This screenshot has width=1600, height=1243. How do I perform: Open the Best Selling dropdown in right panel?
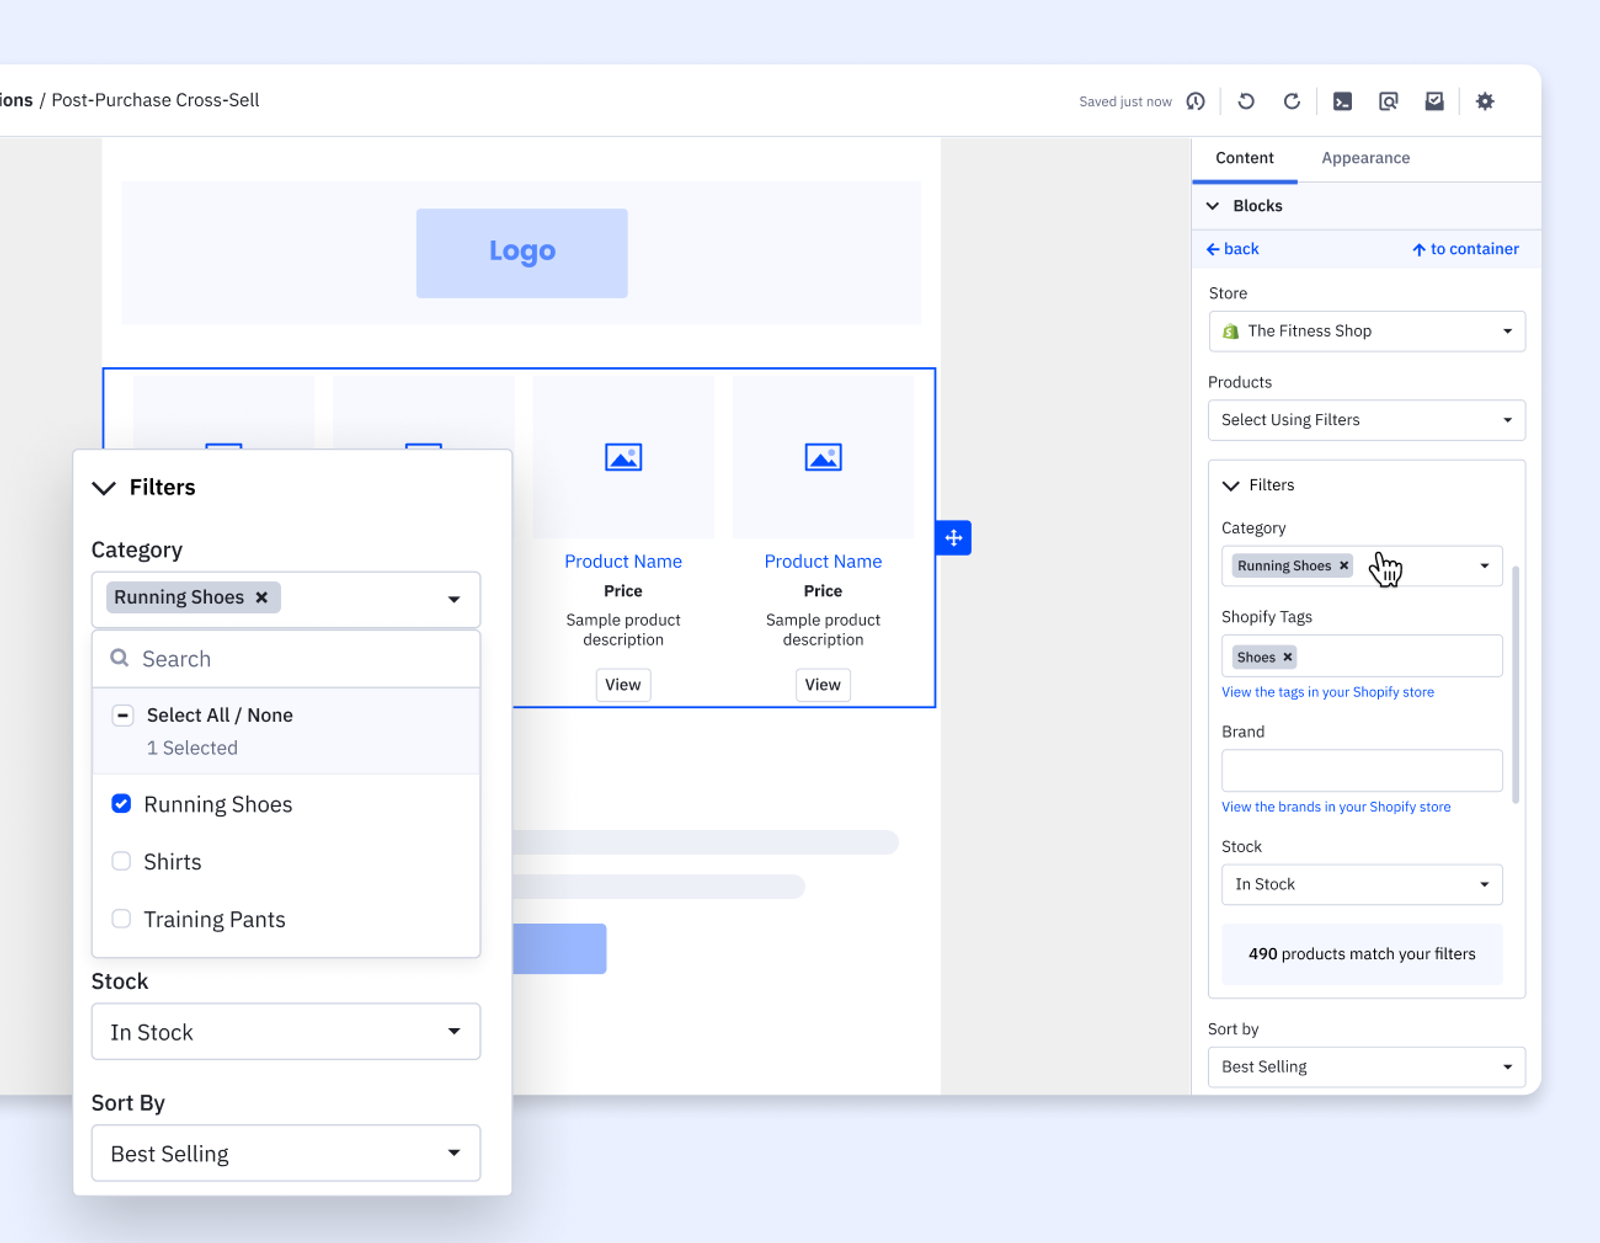(1366, 1067)
